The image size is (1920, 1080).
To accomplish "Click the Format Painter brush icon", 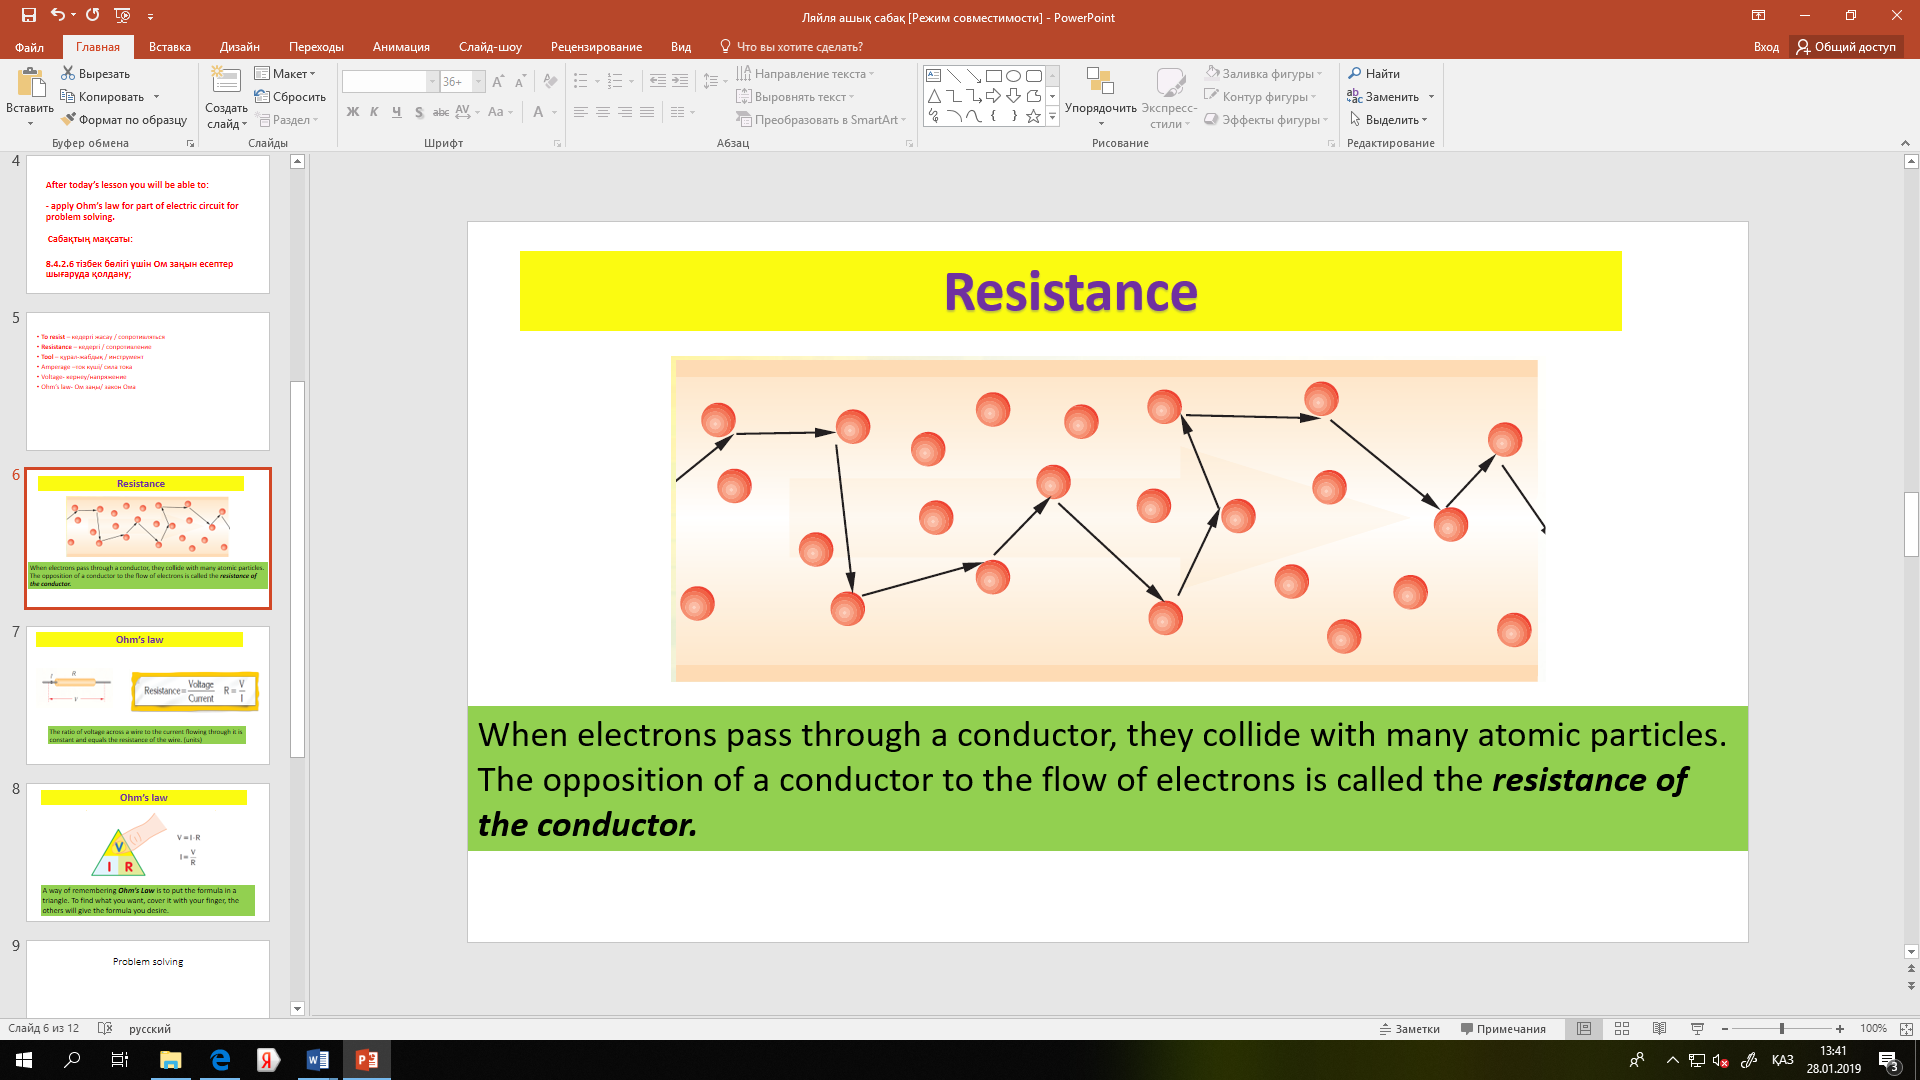I will click(x=69, y=120).
